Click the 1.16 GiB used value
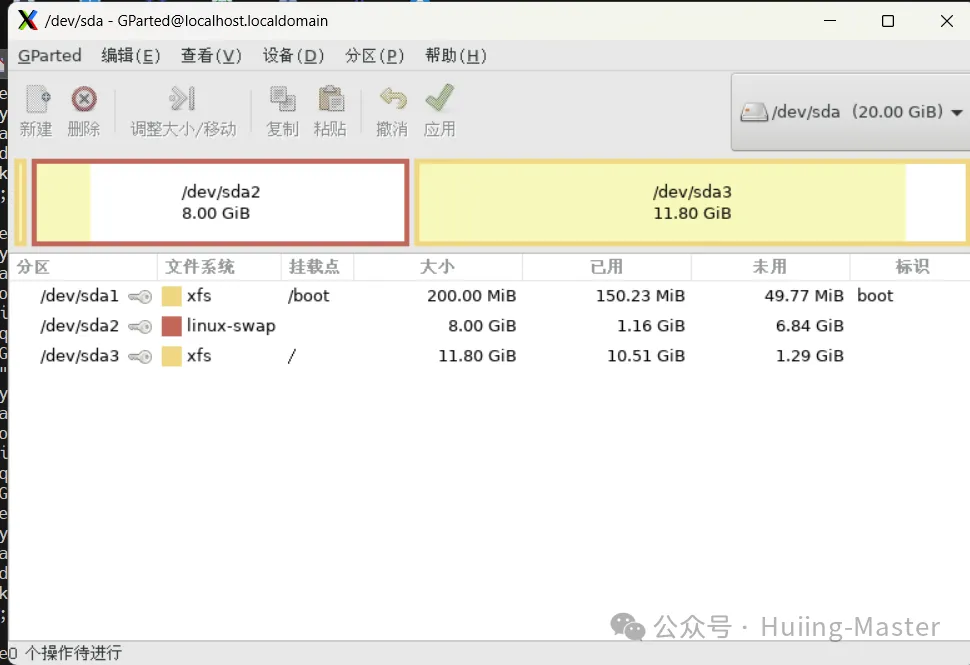Screen dimensions: 970x665 pos(651,326)
